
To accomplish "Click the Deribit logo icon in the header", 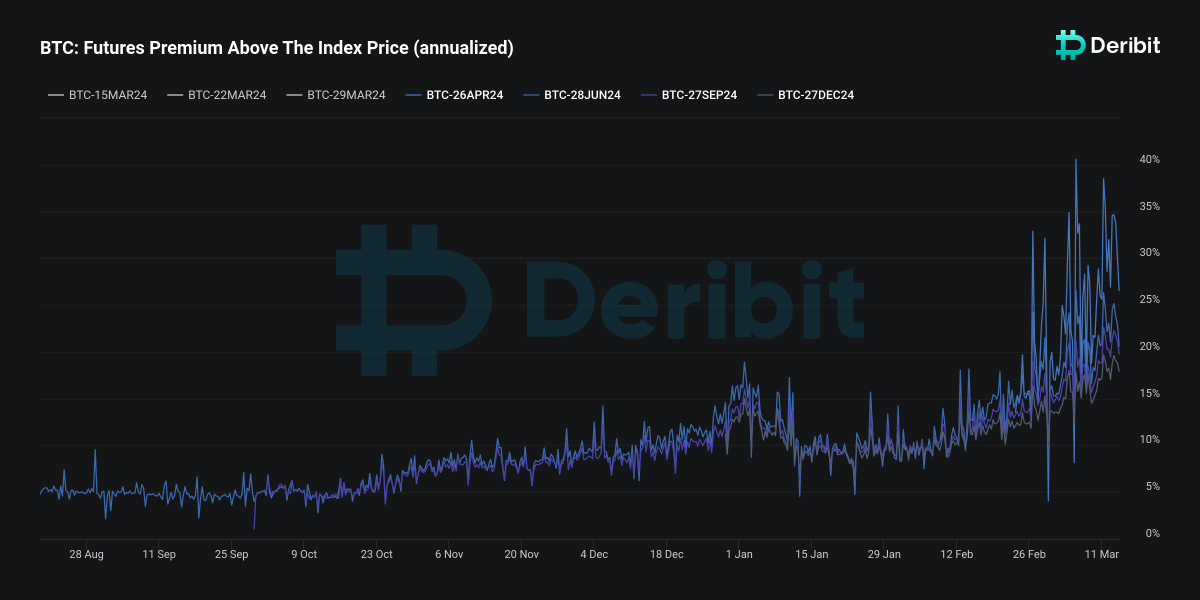I will pyautogui.click(x=1070, y=45).
